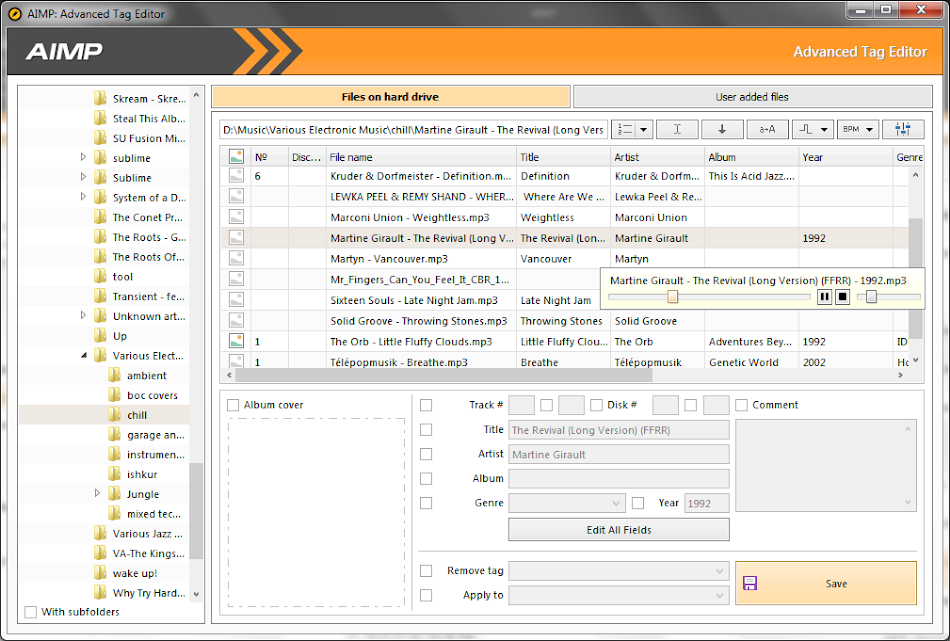
Task: Click the preview volume slider thumb
Action: [x=871, y=297]
